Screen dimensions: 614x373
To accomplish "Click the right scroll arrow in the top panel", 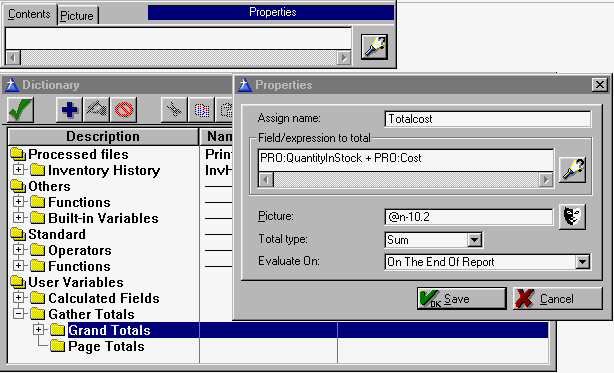I will [x=344, y=58].
